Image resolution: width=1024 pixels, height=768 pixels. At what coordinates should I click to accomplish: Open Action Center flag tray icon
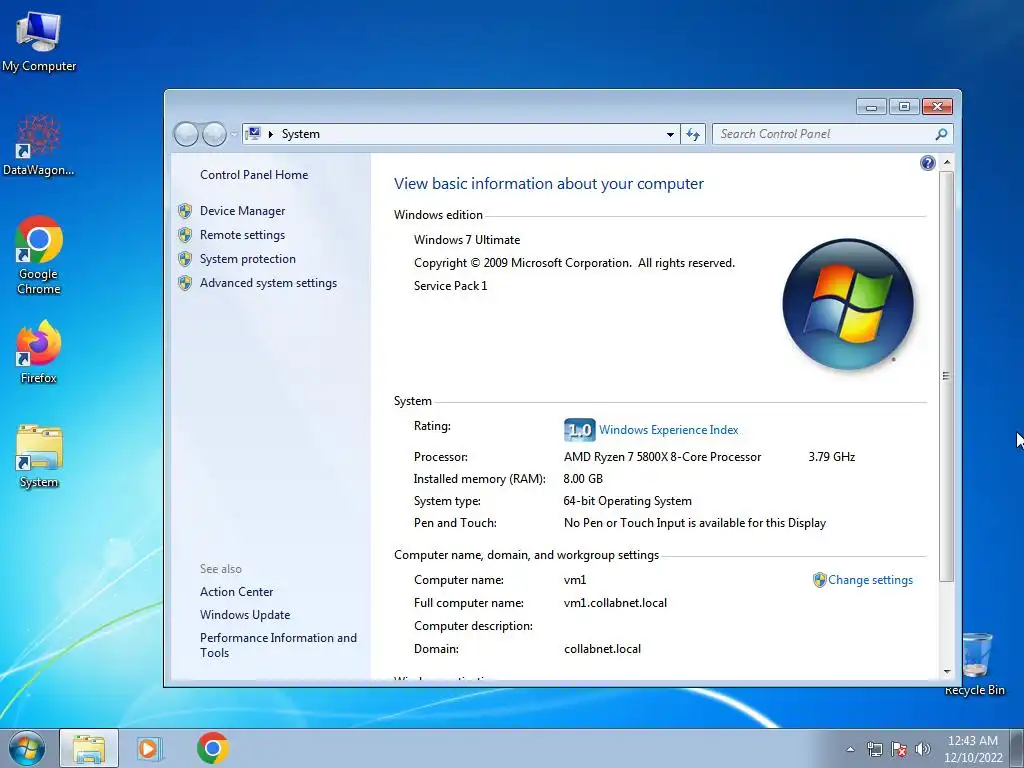899,749
